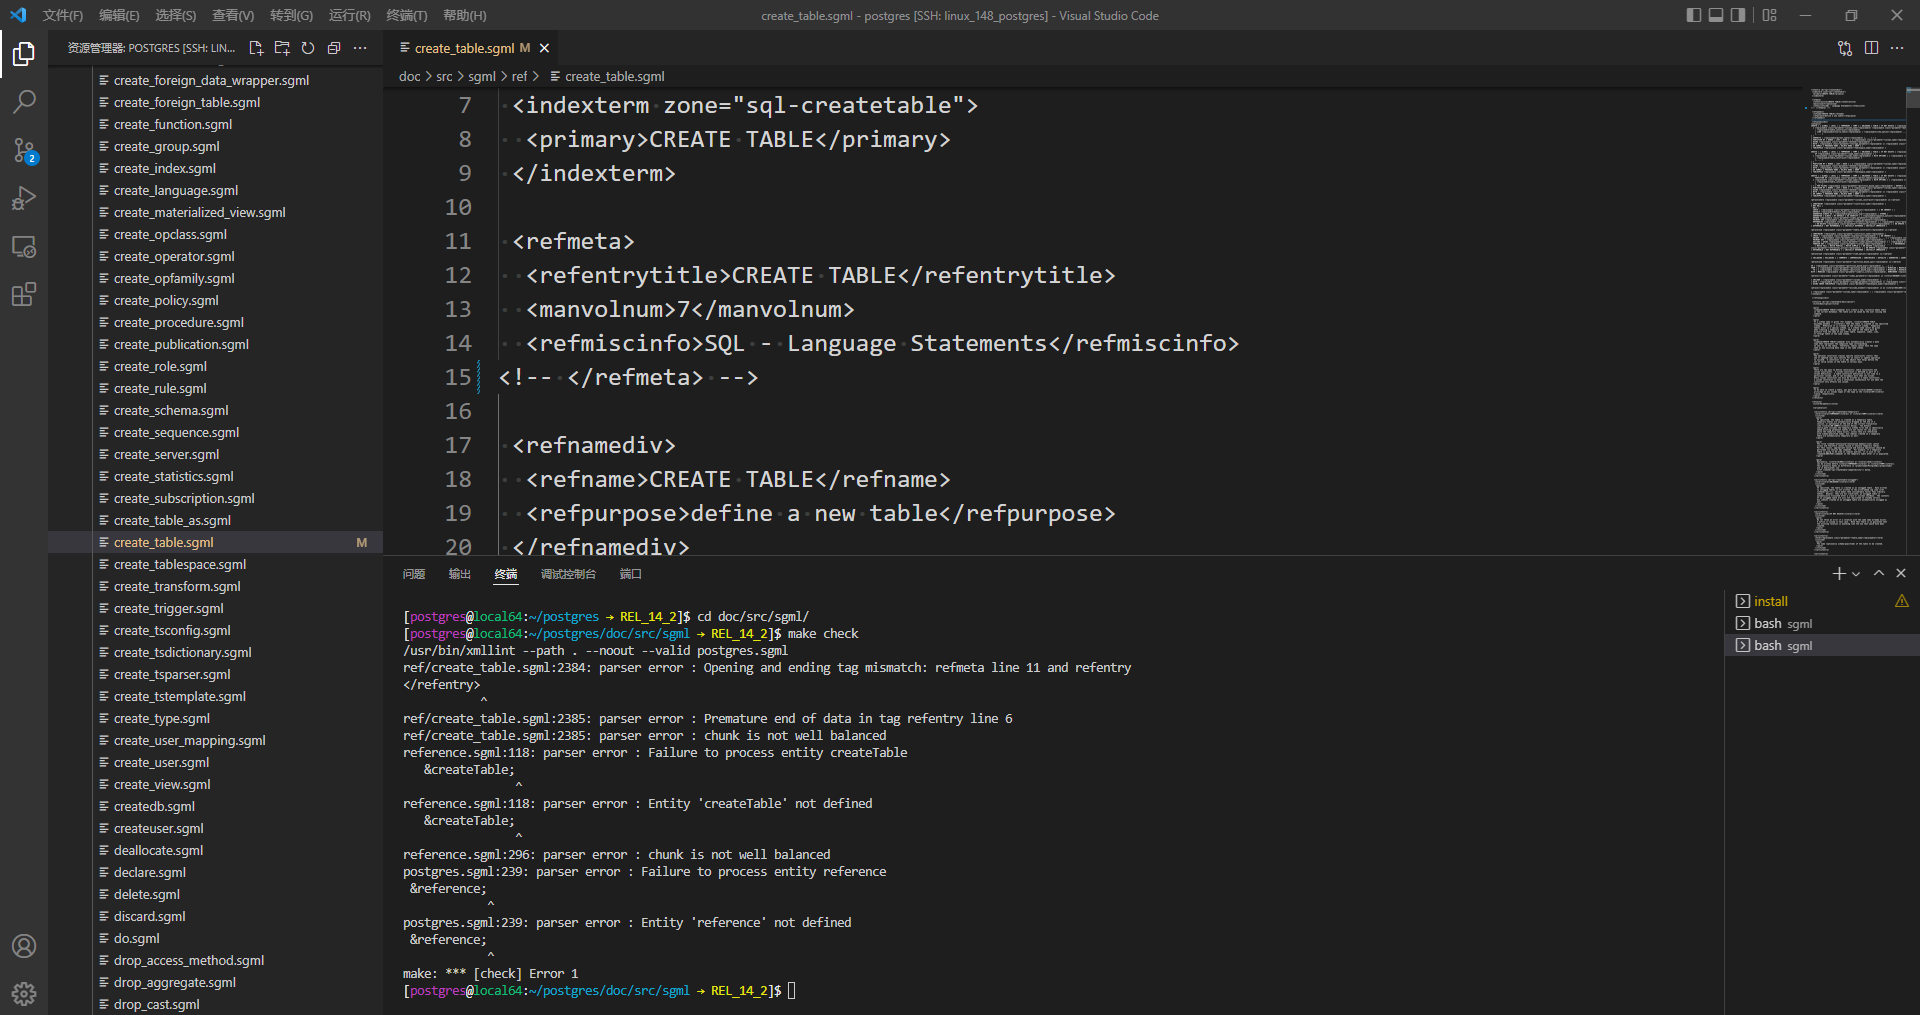Create a new terminal with plus icon
The height and width of the screenshot is (1015, 1920).
1838,573
